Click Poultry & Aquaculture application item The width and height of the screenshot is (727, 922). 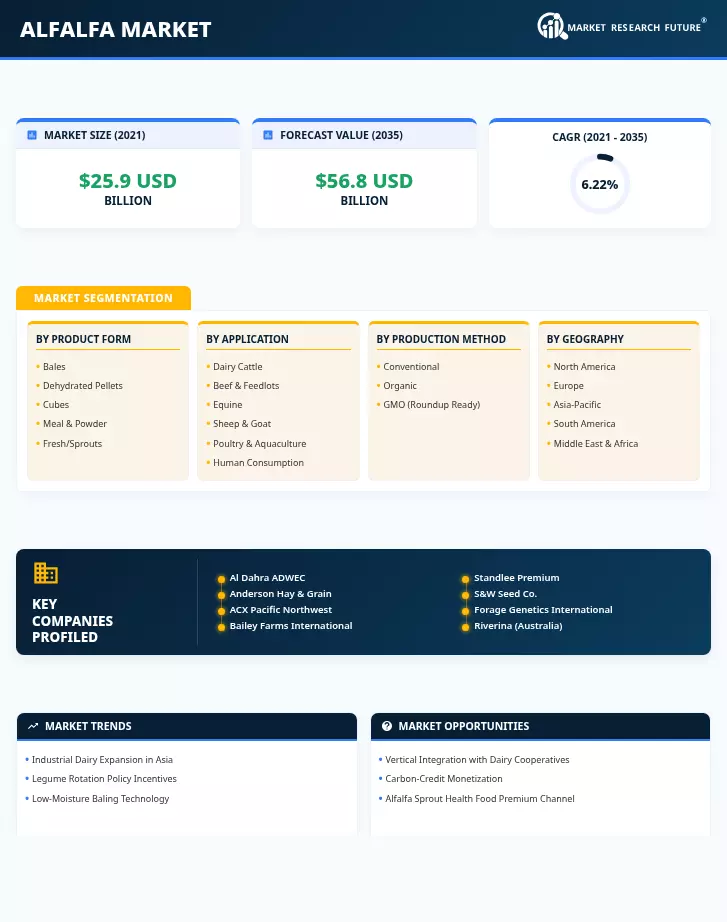[x=259, y=443]
